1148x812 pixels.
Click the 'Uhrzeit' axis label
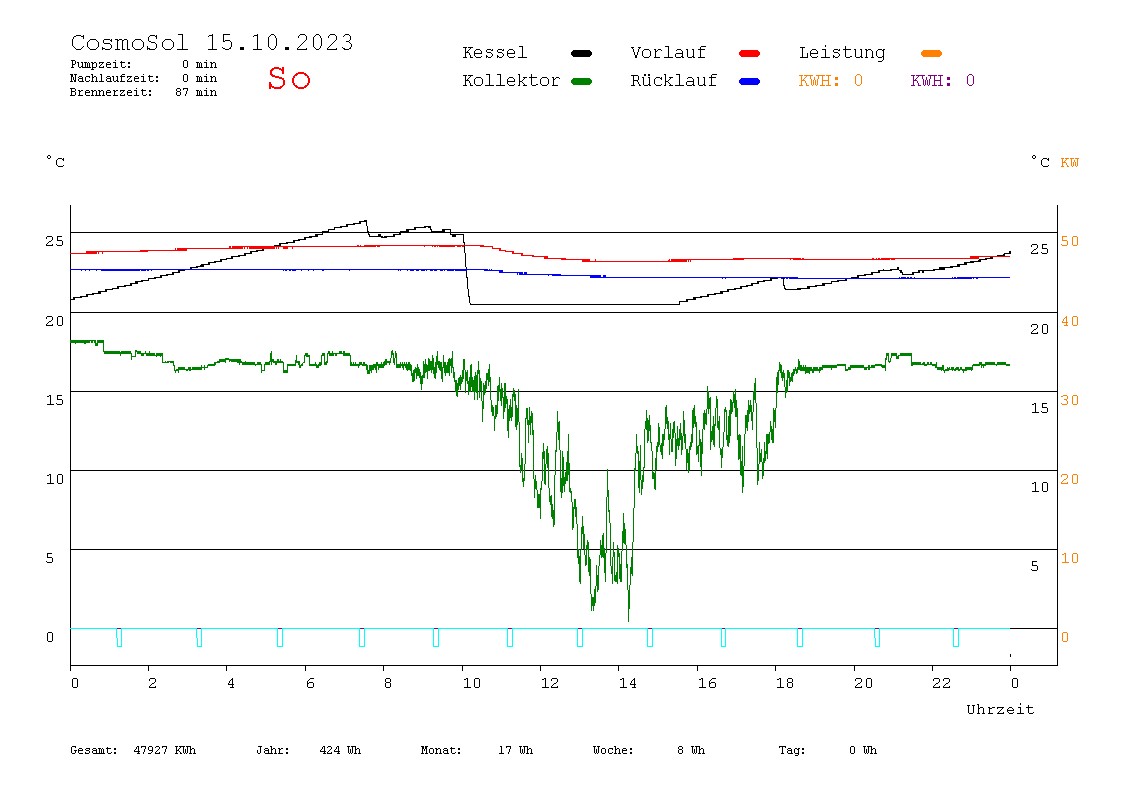point(1000,709)
